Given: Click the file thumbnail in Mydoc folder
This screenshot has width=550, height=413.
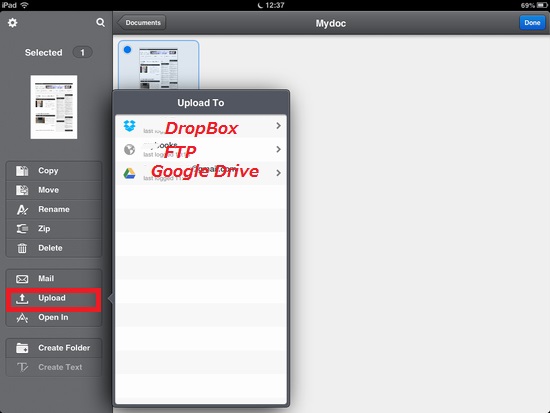Looking at the screenshot, I should pos(159,68).
